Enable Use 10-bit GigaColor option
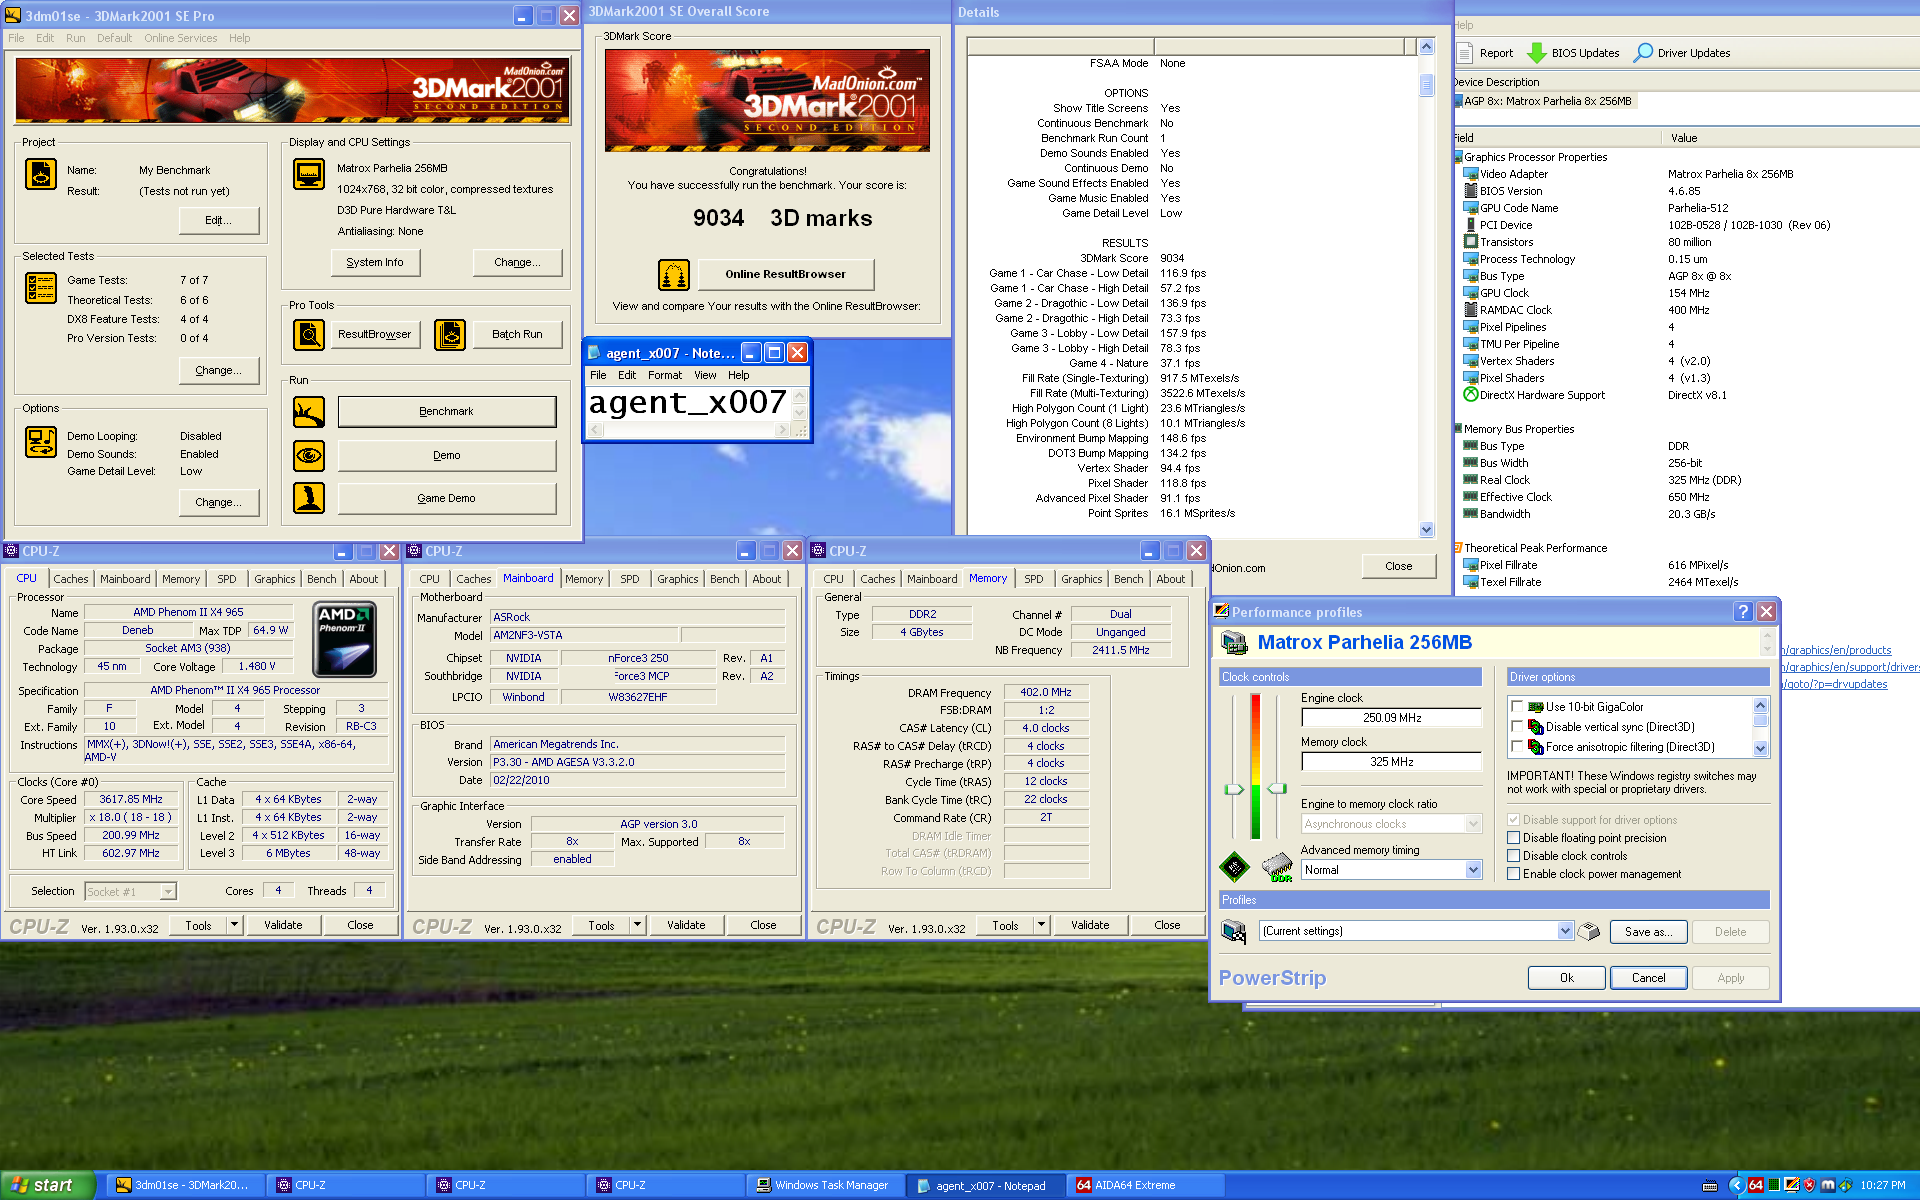The height and width of the screenshot is (1200, 1920). click(1517, 707)
